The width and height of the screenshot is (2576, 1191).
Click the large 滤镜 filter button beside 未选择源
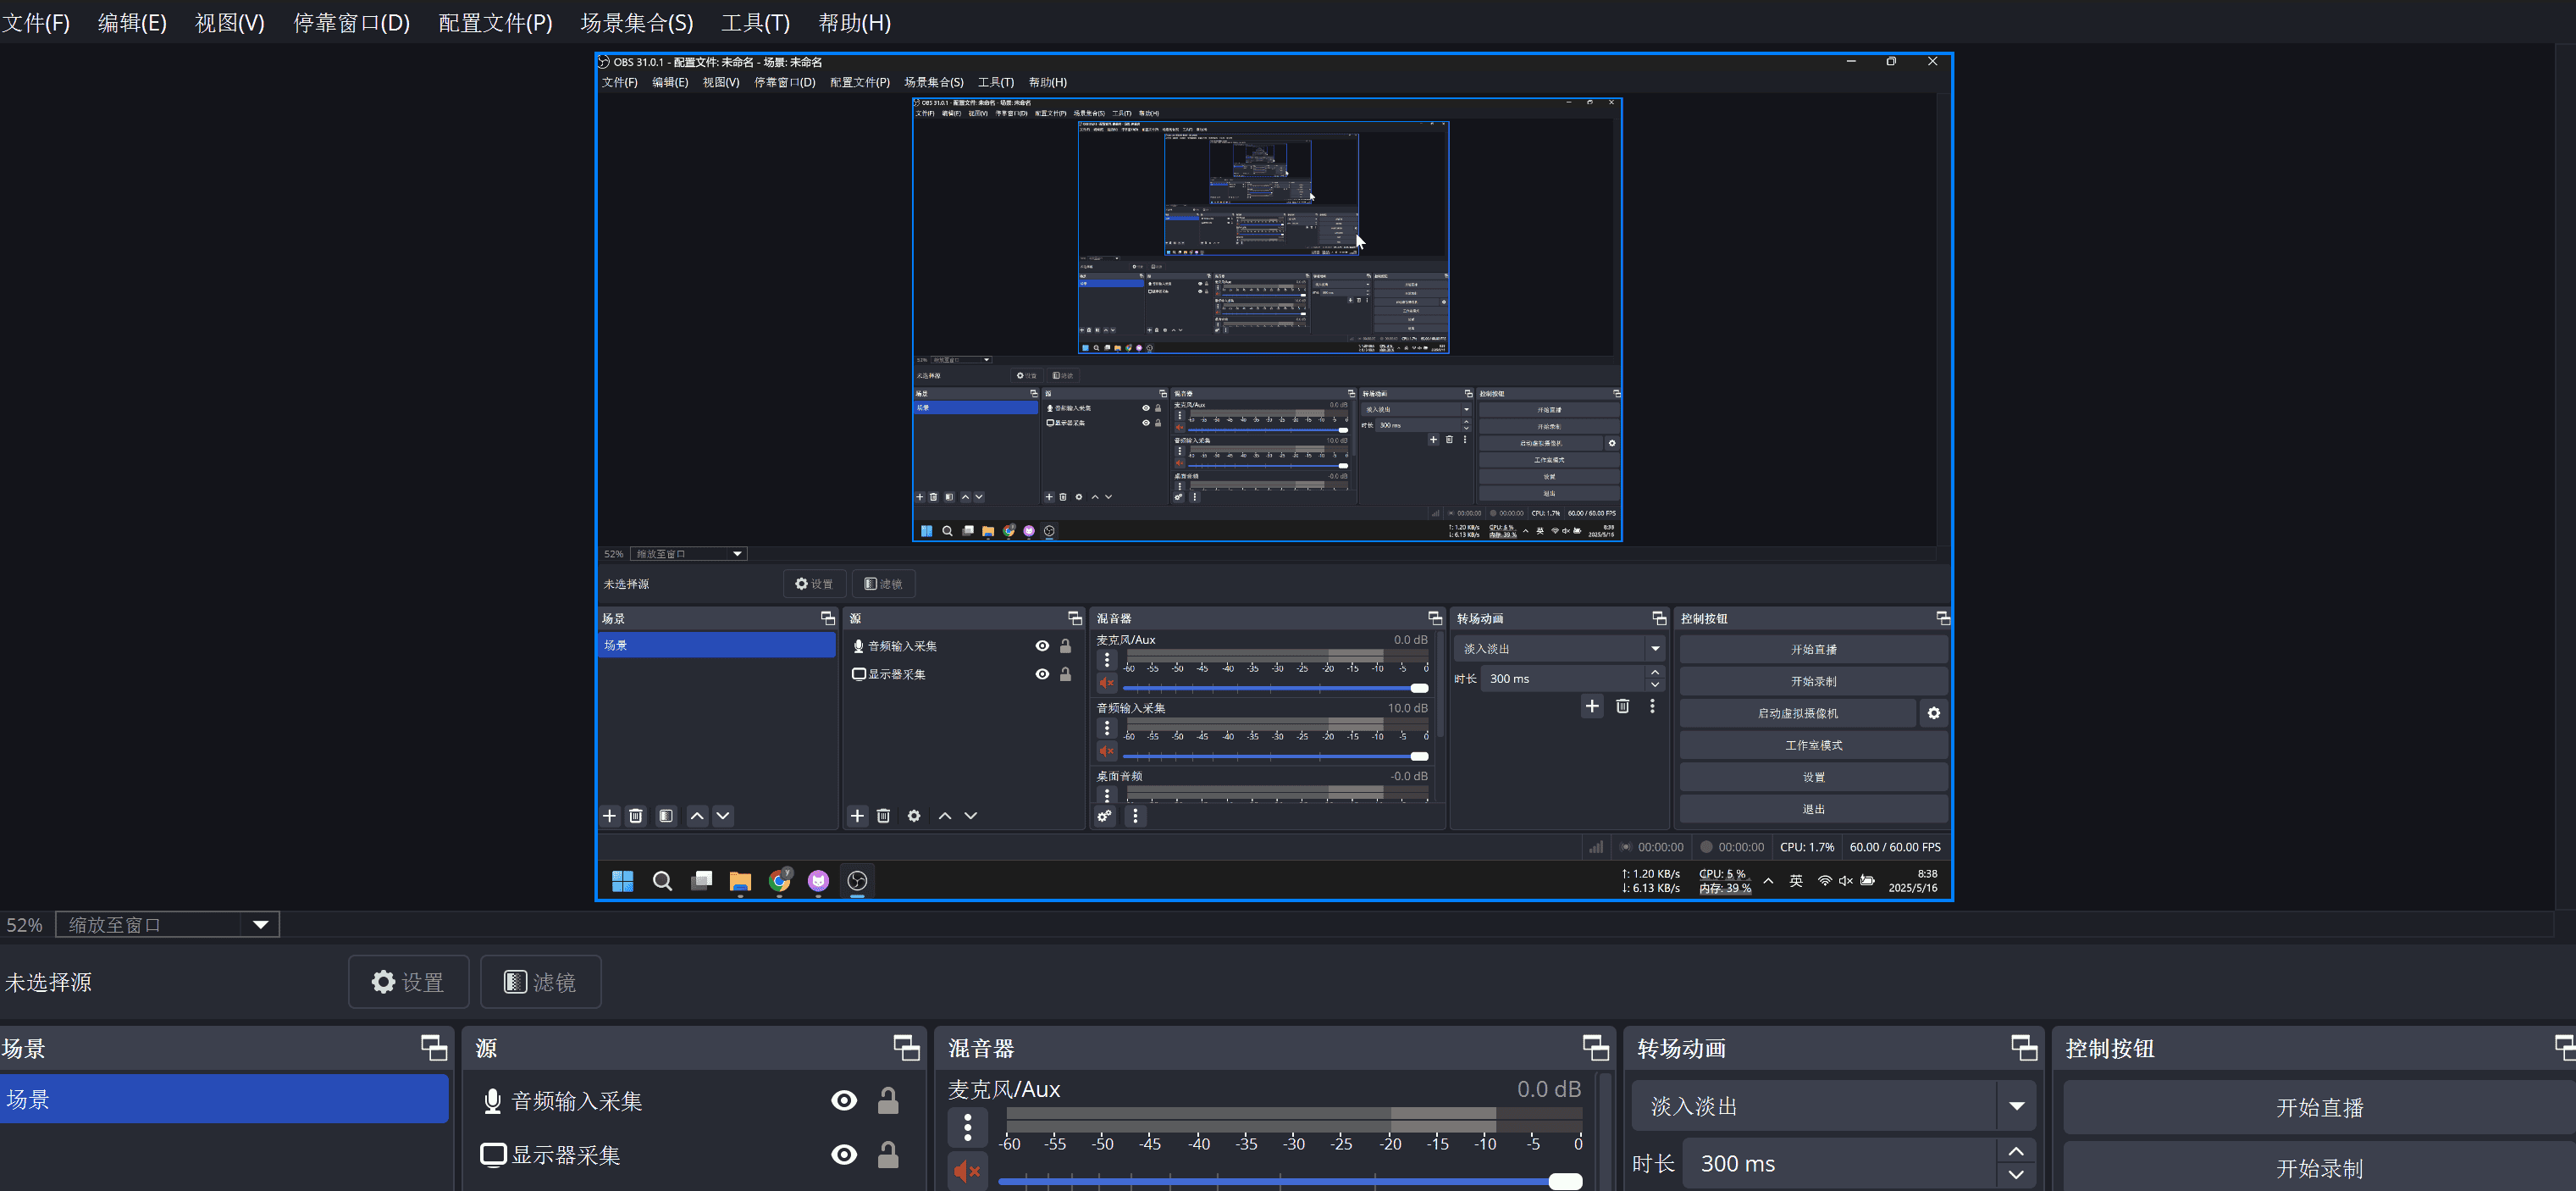(540, 982)
